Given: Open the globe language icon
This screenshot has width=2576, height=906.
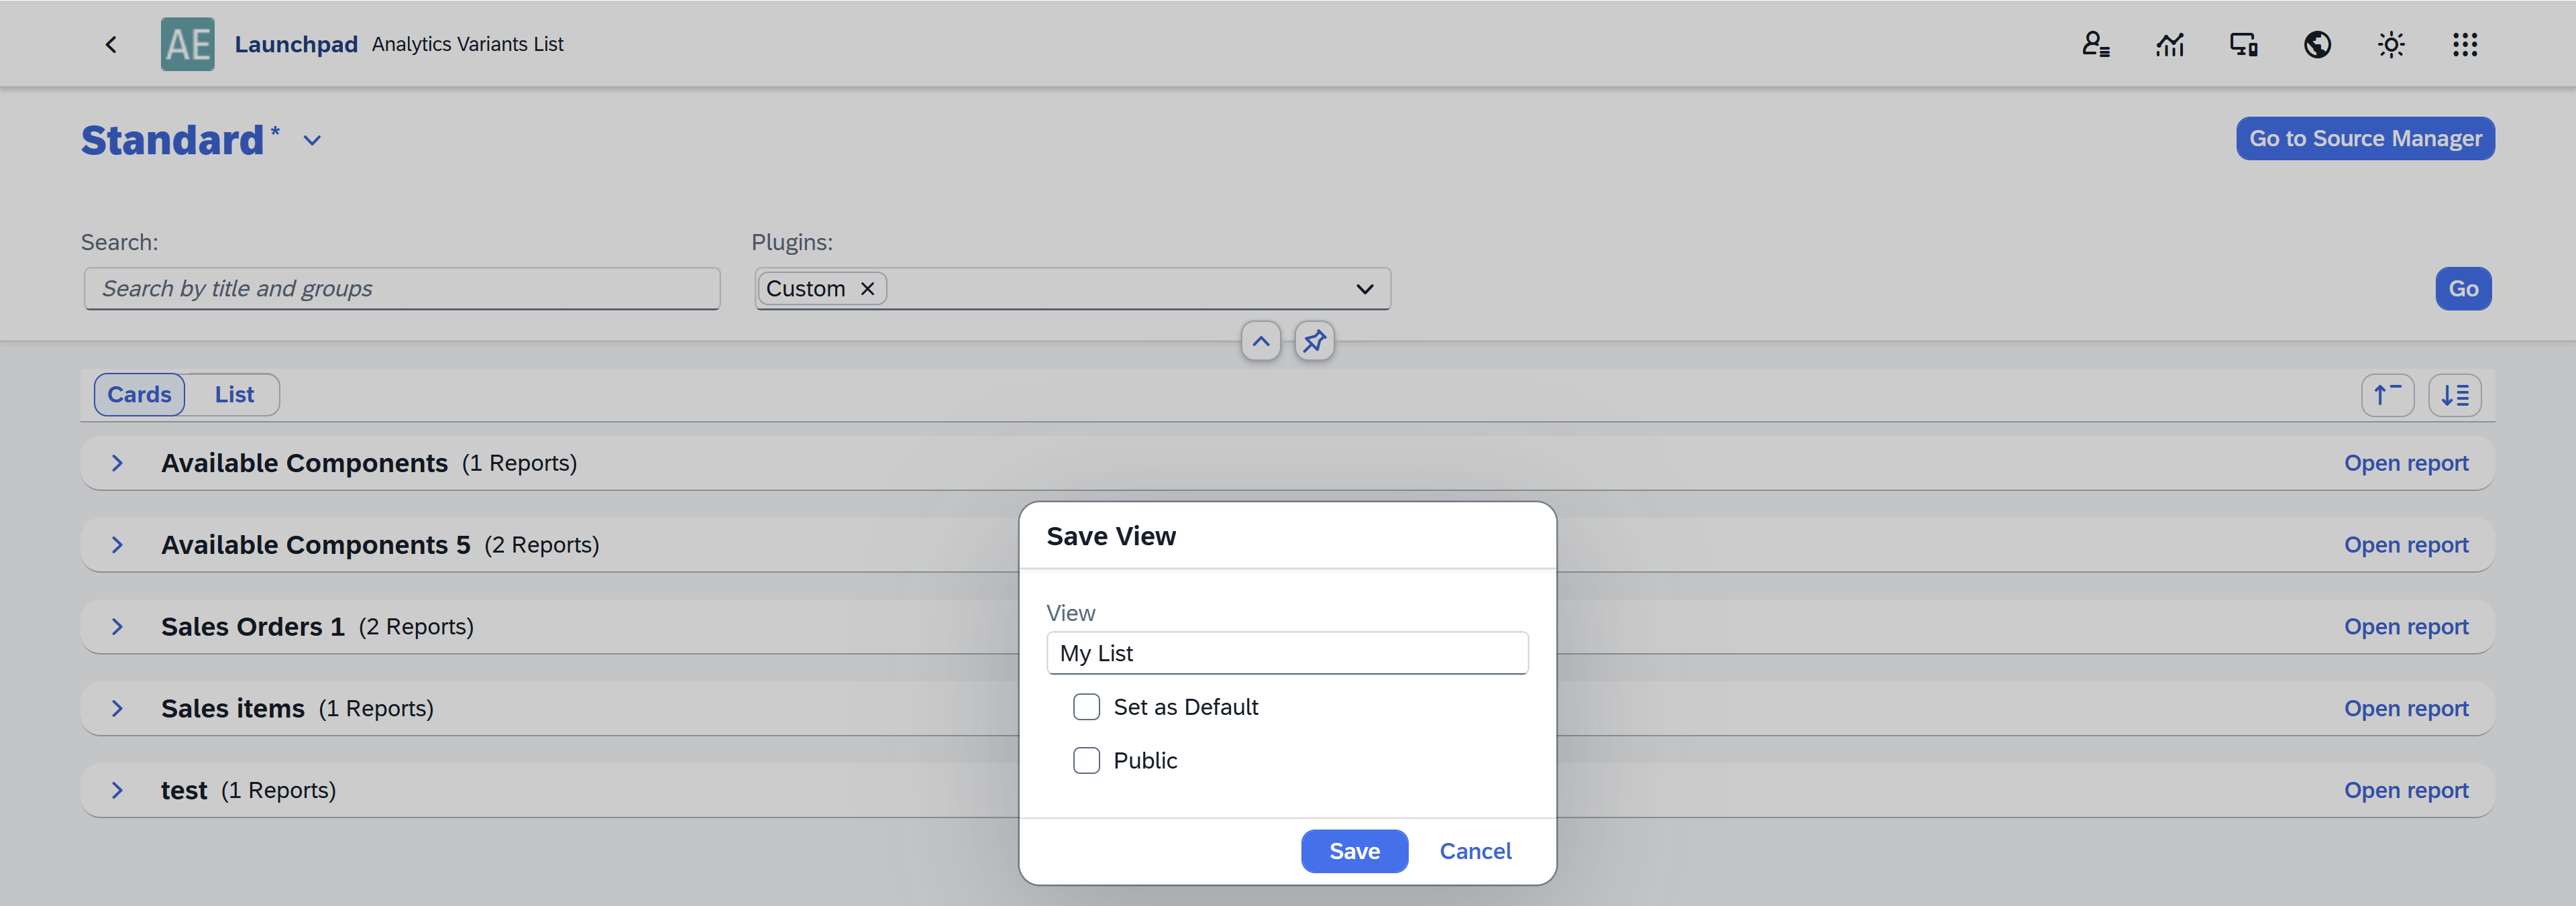Looking at the screenshot, I should tap(2317, 44).
